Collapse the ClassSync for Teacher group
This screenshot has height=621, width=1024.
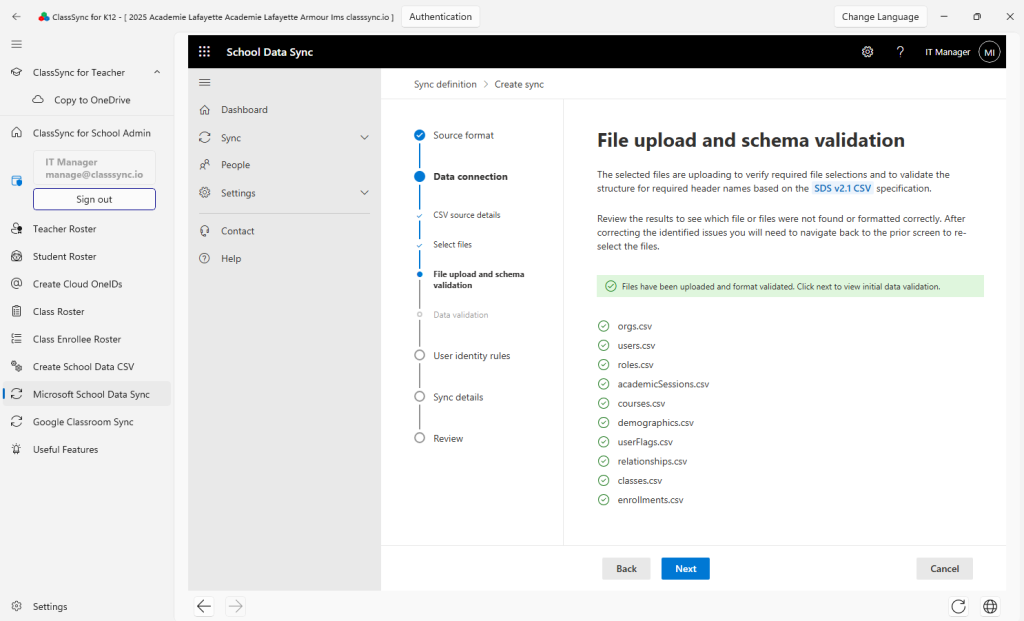[157, 72]
